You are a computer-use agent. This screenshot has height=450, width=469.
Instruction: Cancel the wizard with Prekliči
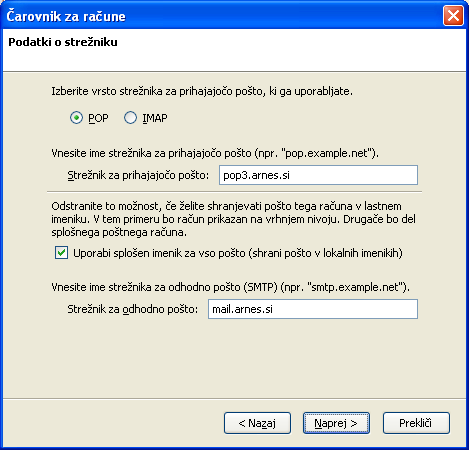click(x=416, y=423)
